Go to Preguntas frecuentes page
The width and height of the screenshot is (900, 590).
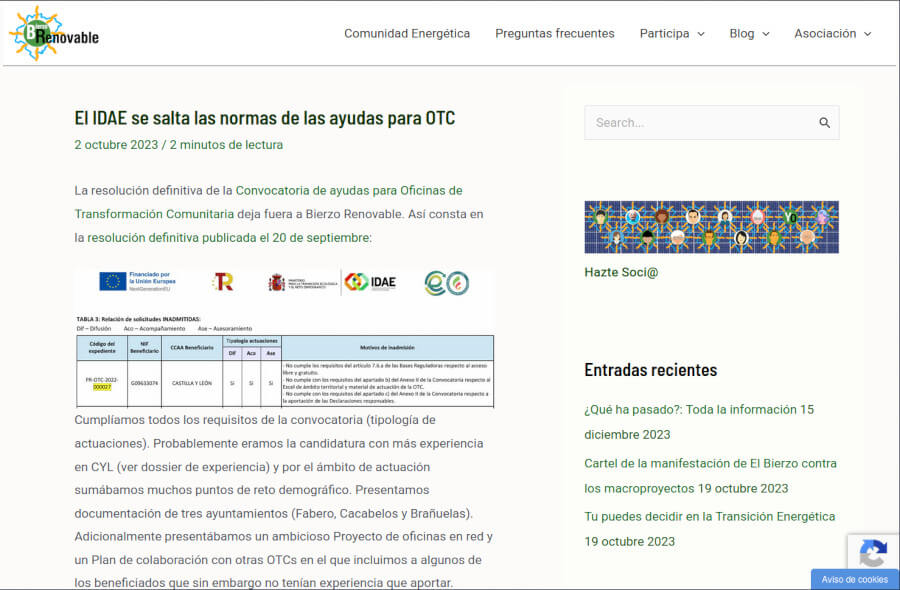coord(555,33)
